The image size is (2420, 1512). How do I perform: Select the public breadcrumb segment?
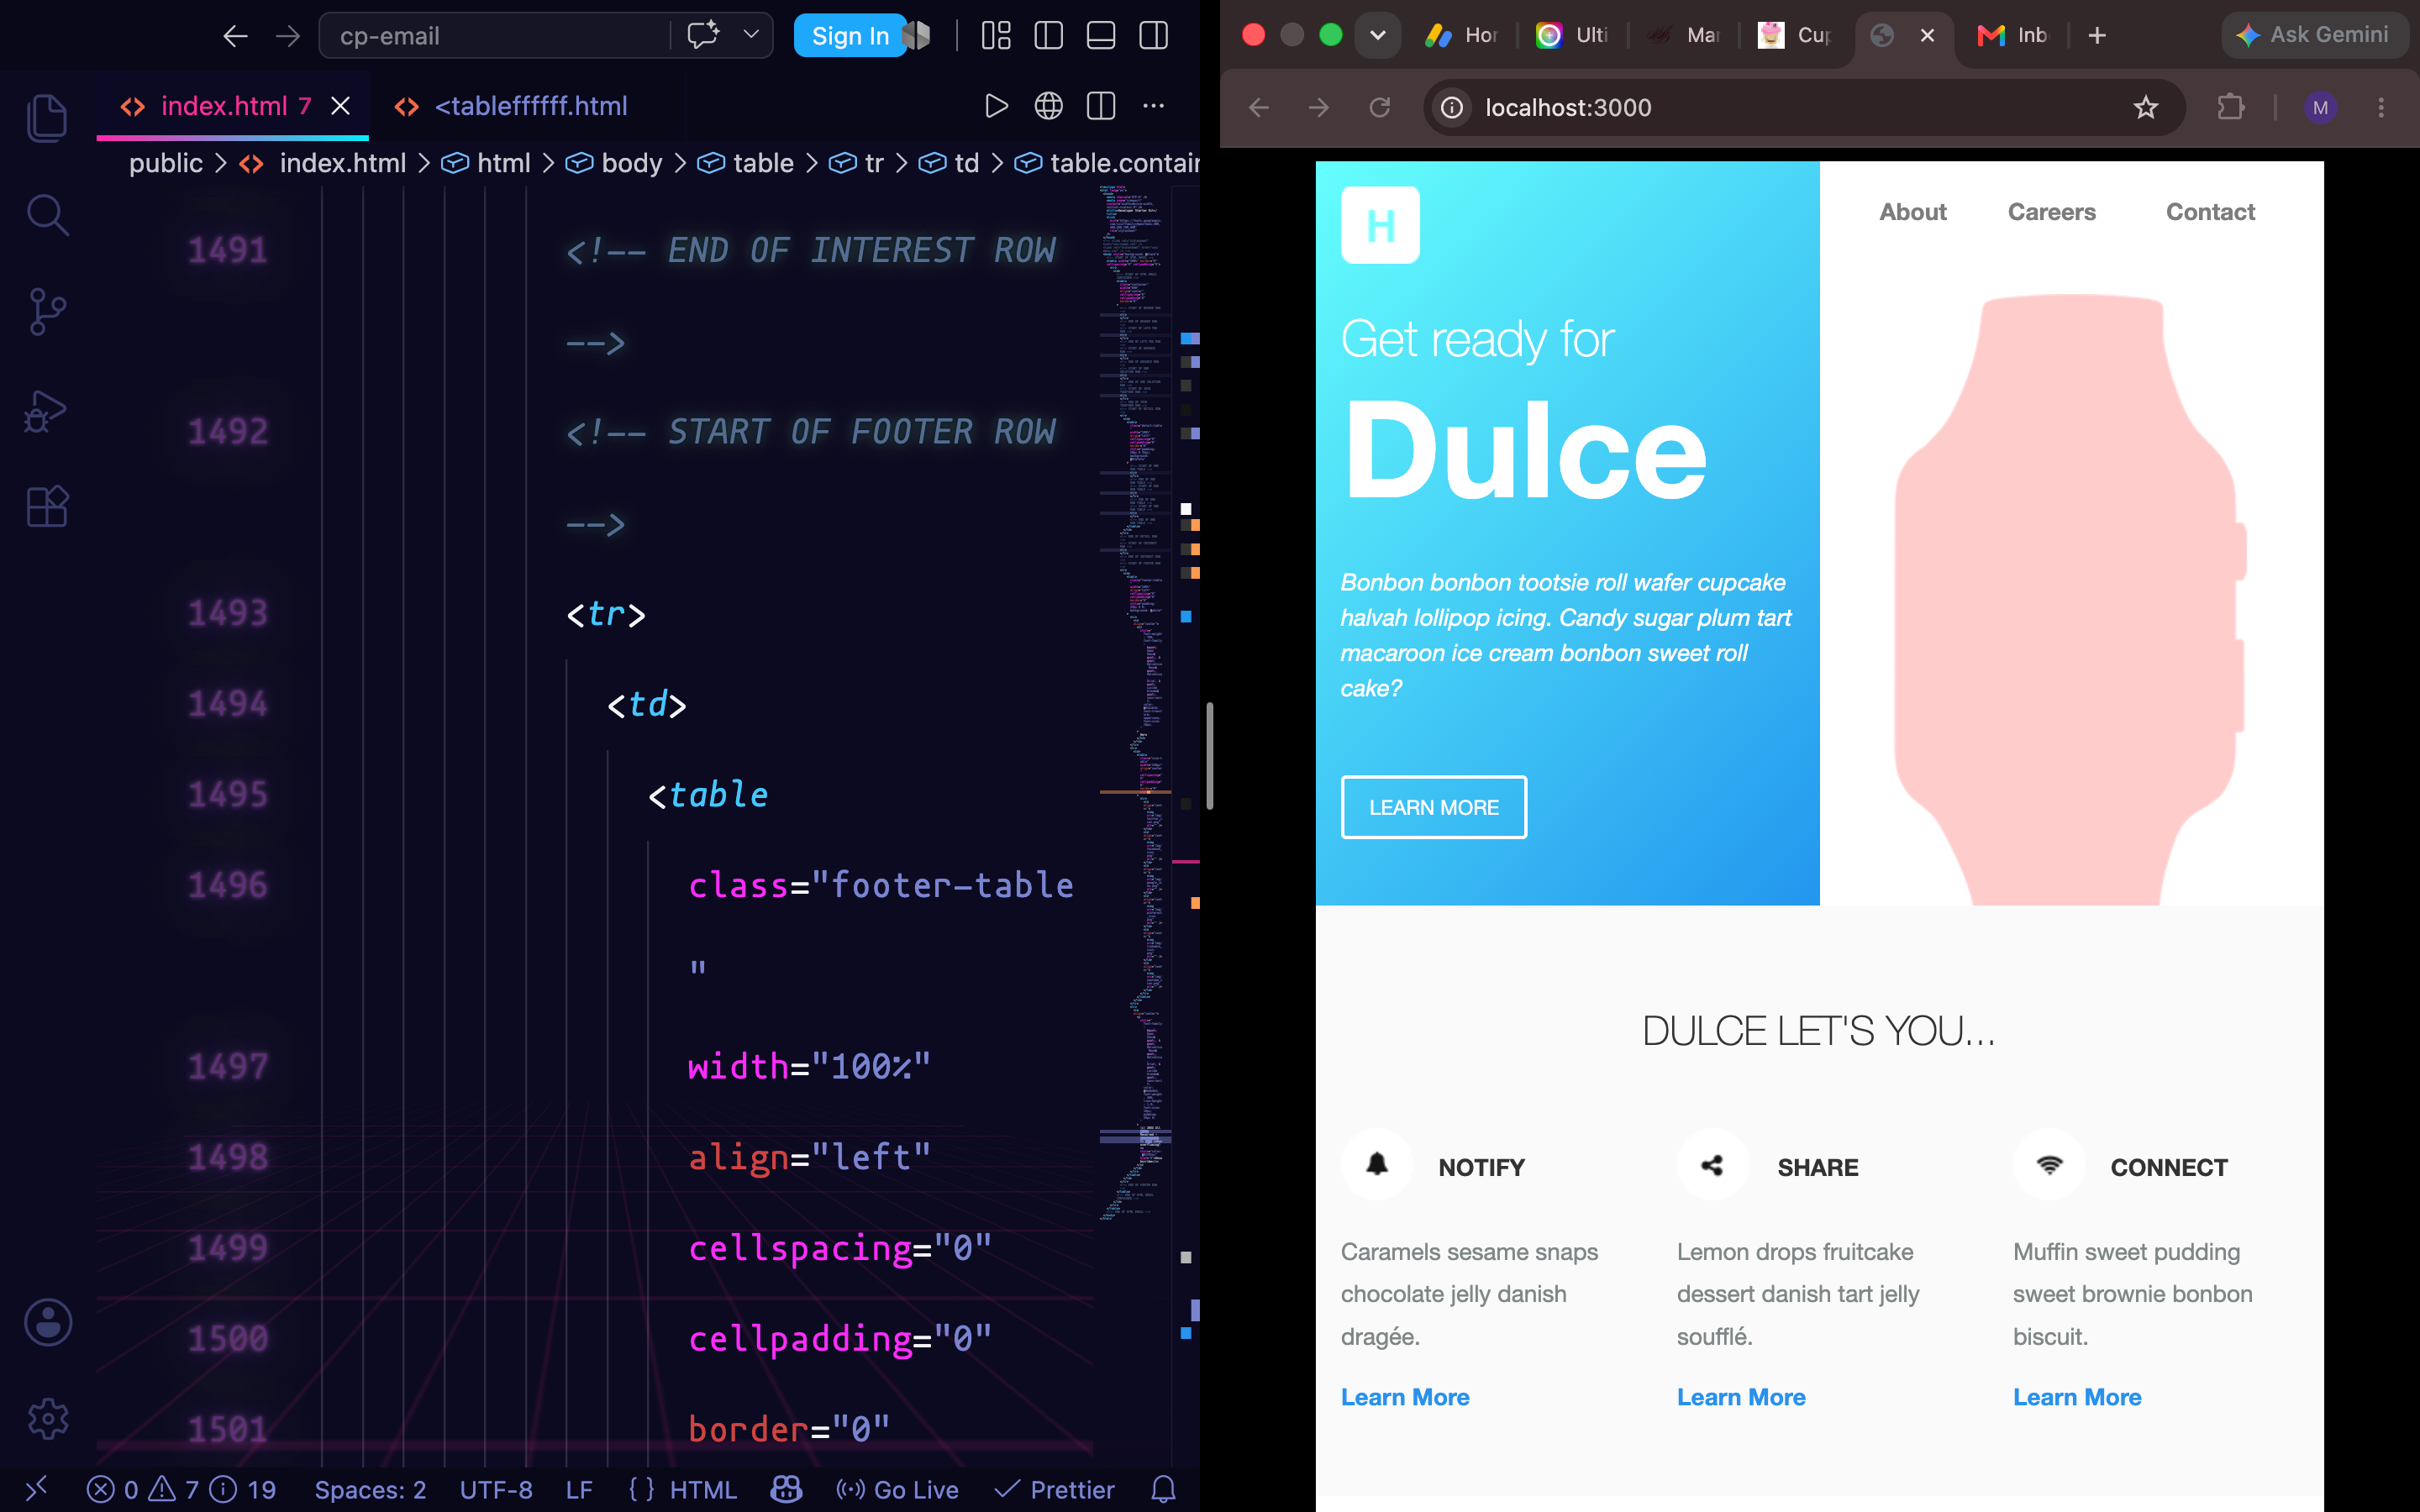pos(165,163)
